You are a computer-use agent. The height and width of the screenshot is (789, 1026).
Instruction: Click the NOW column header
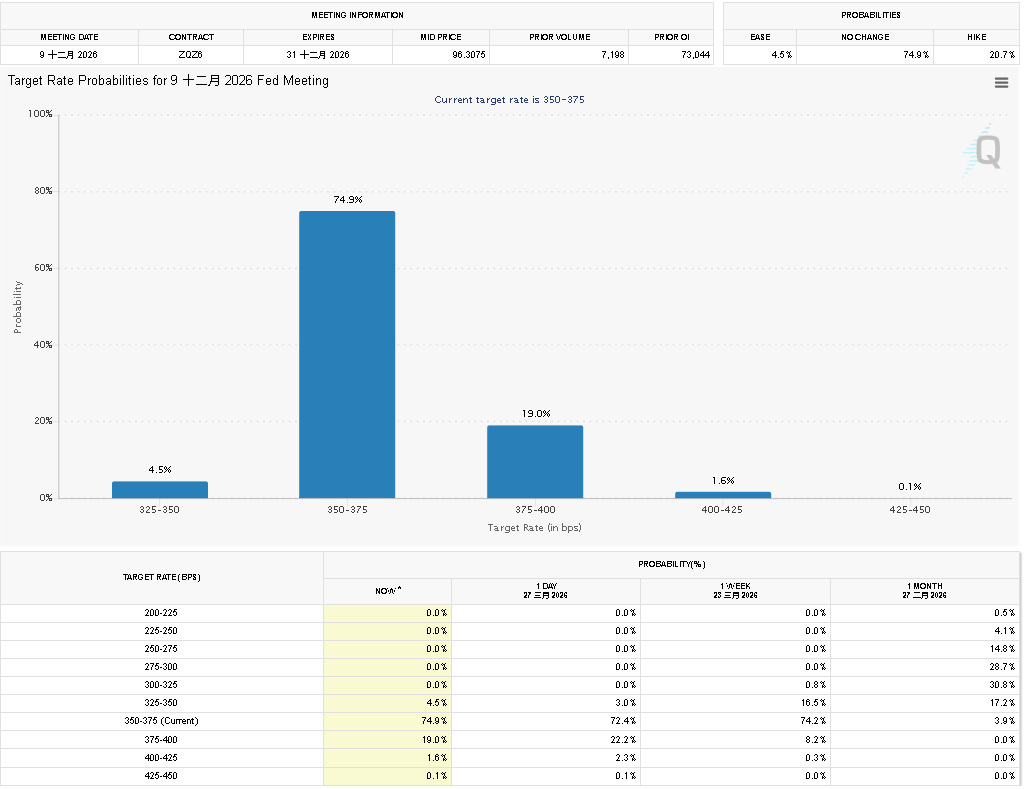tap(388, 591)
